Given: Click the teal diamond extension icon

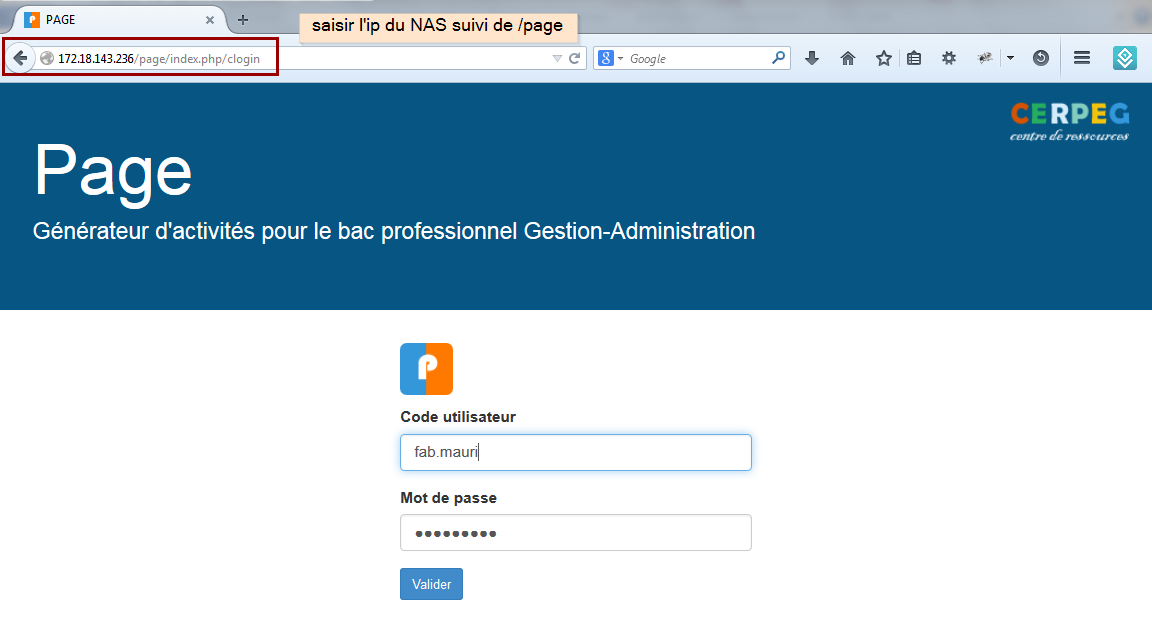Looking at the screenshot, I should tap(1125, 58).
